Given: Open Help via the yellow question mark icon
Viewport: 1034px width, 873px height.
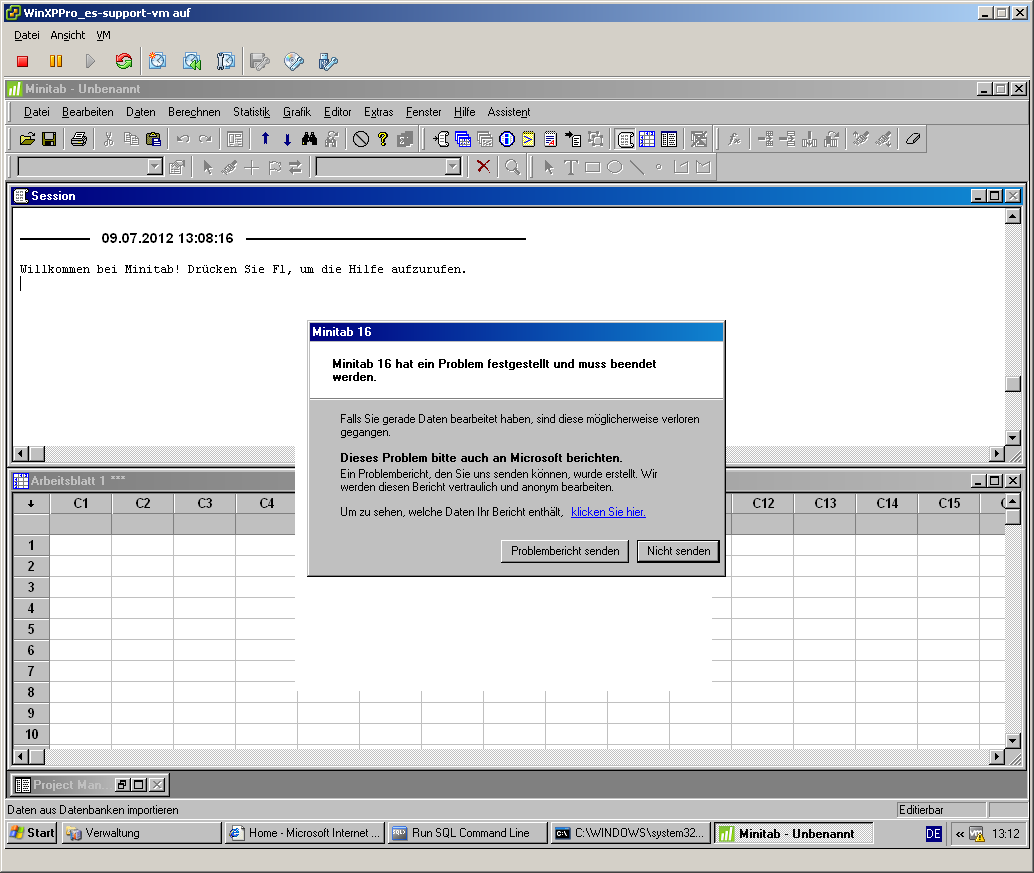Looking at the screenshot, I should [x=382, y=139].
